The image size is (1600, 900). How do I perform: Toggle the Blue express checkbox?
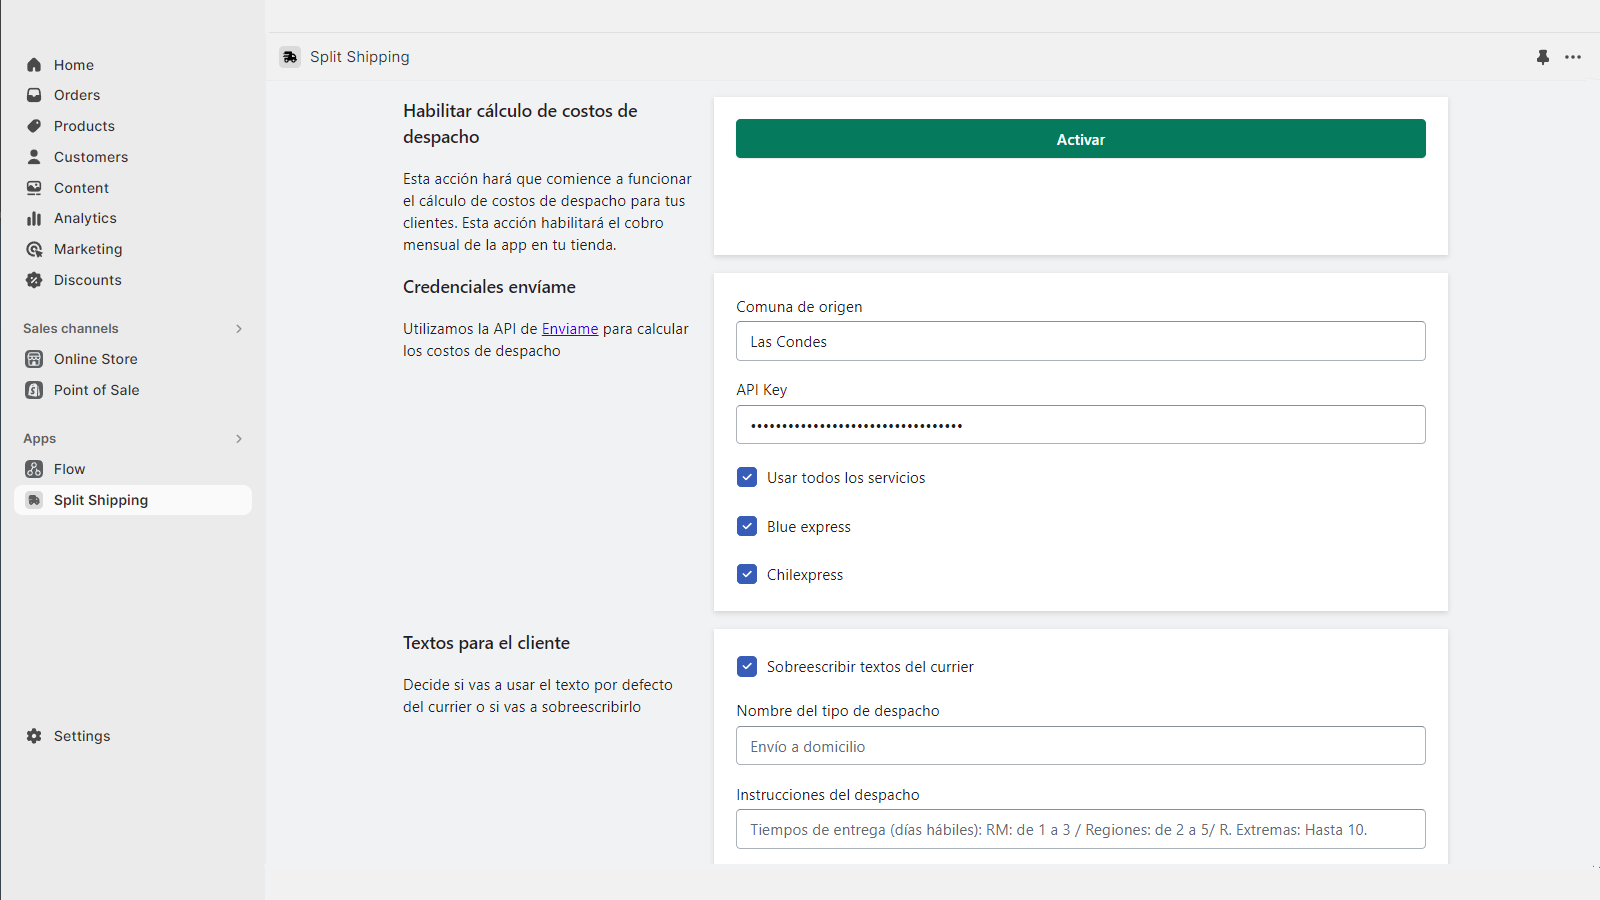(747, 526)
